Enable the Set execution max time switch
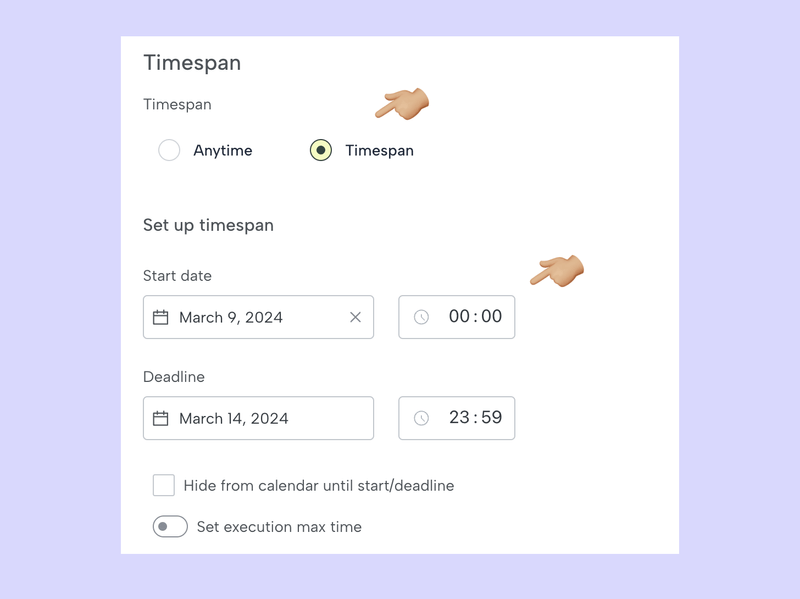Screen dimensions: 800x599 click(170, 527)
